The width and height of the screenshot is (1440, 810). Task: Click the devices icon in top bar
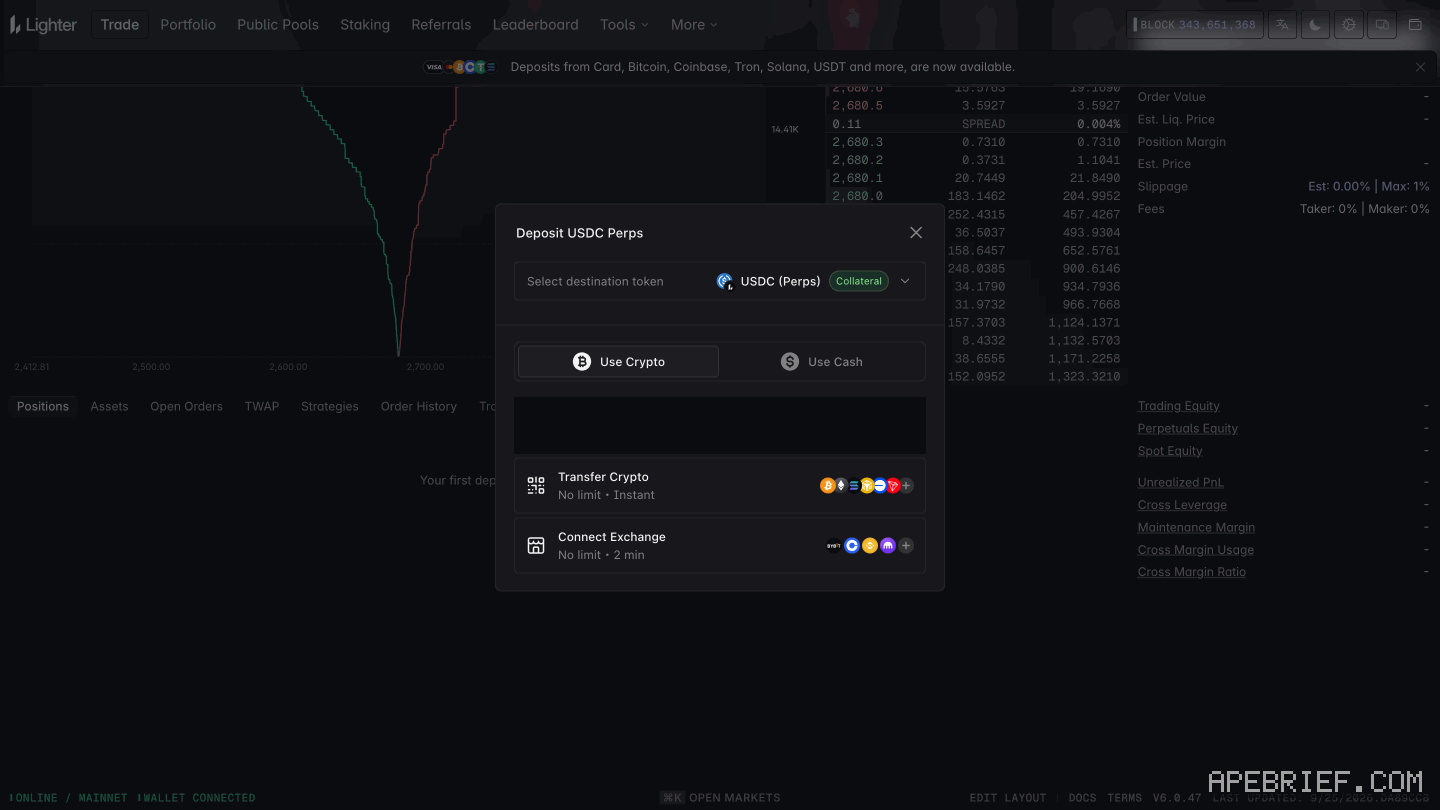pyautogui.click(x=1382, y=25)
